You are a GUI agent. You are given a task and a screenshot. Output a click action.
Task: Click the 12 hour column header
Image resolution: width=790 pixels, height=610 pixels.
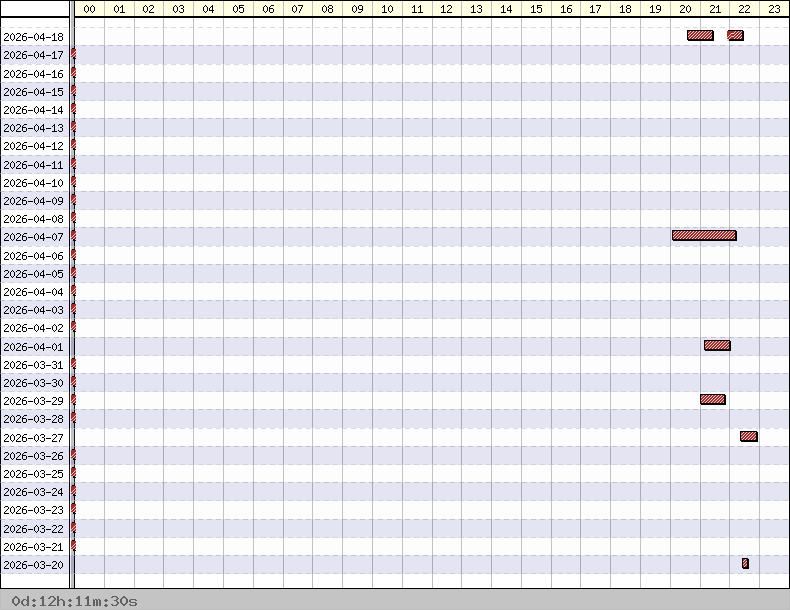(447, 9)
